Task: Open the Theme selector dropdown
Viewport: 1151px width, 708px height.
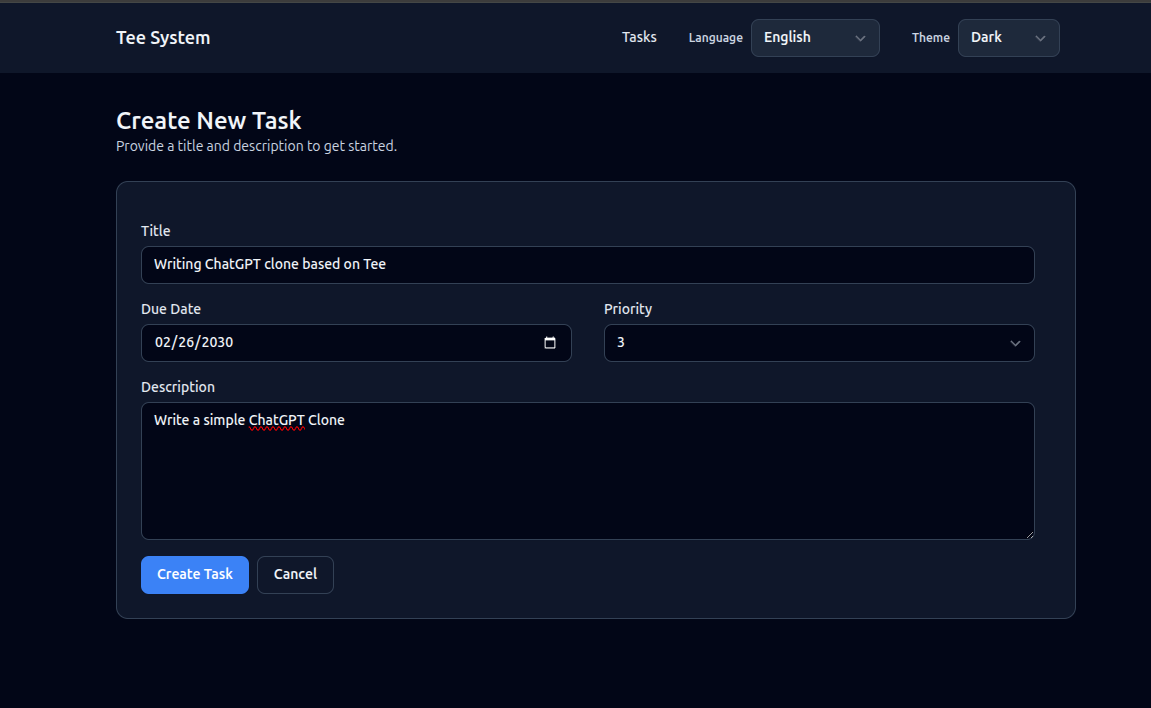Action: click(x=1008, y=37)
